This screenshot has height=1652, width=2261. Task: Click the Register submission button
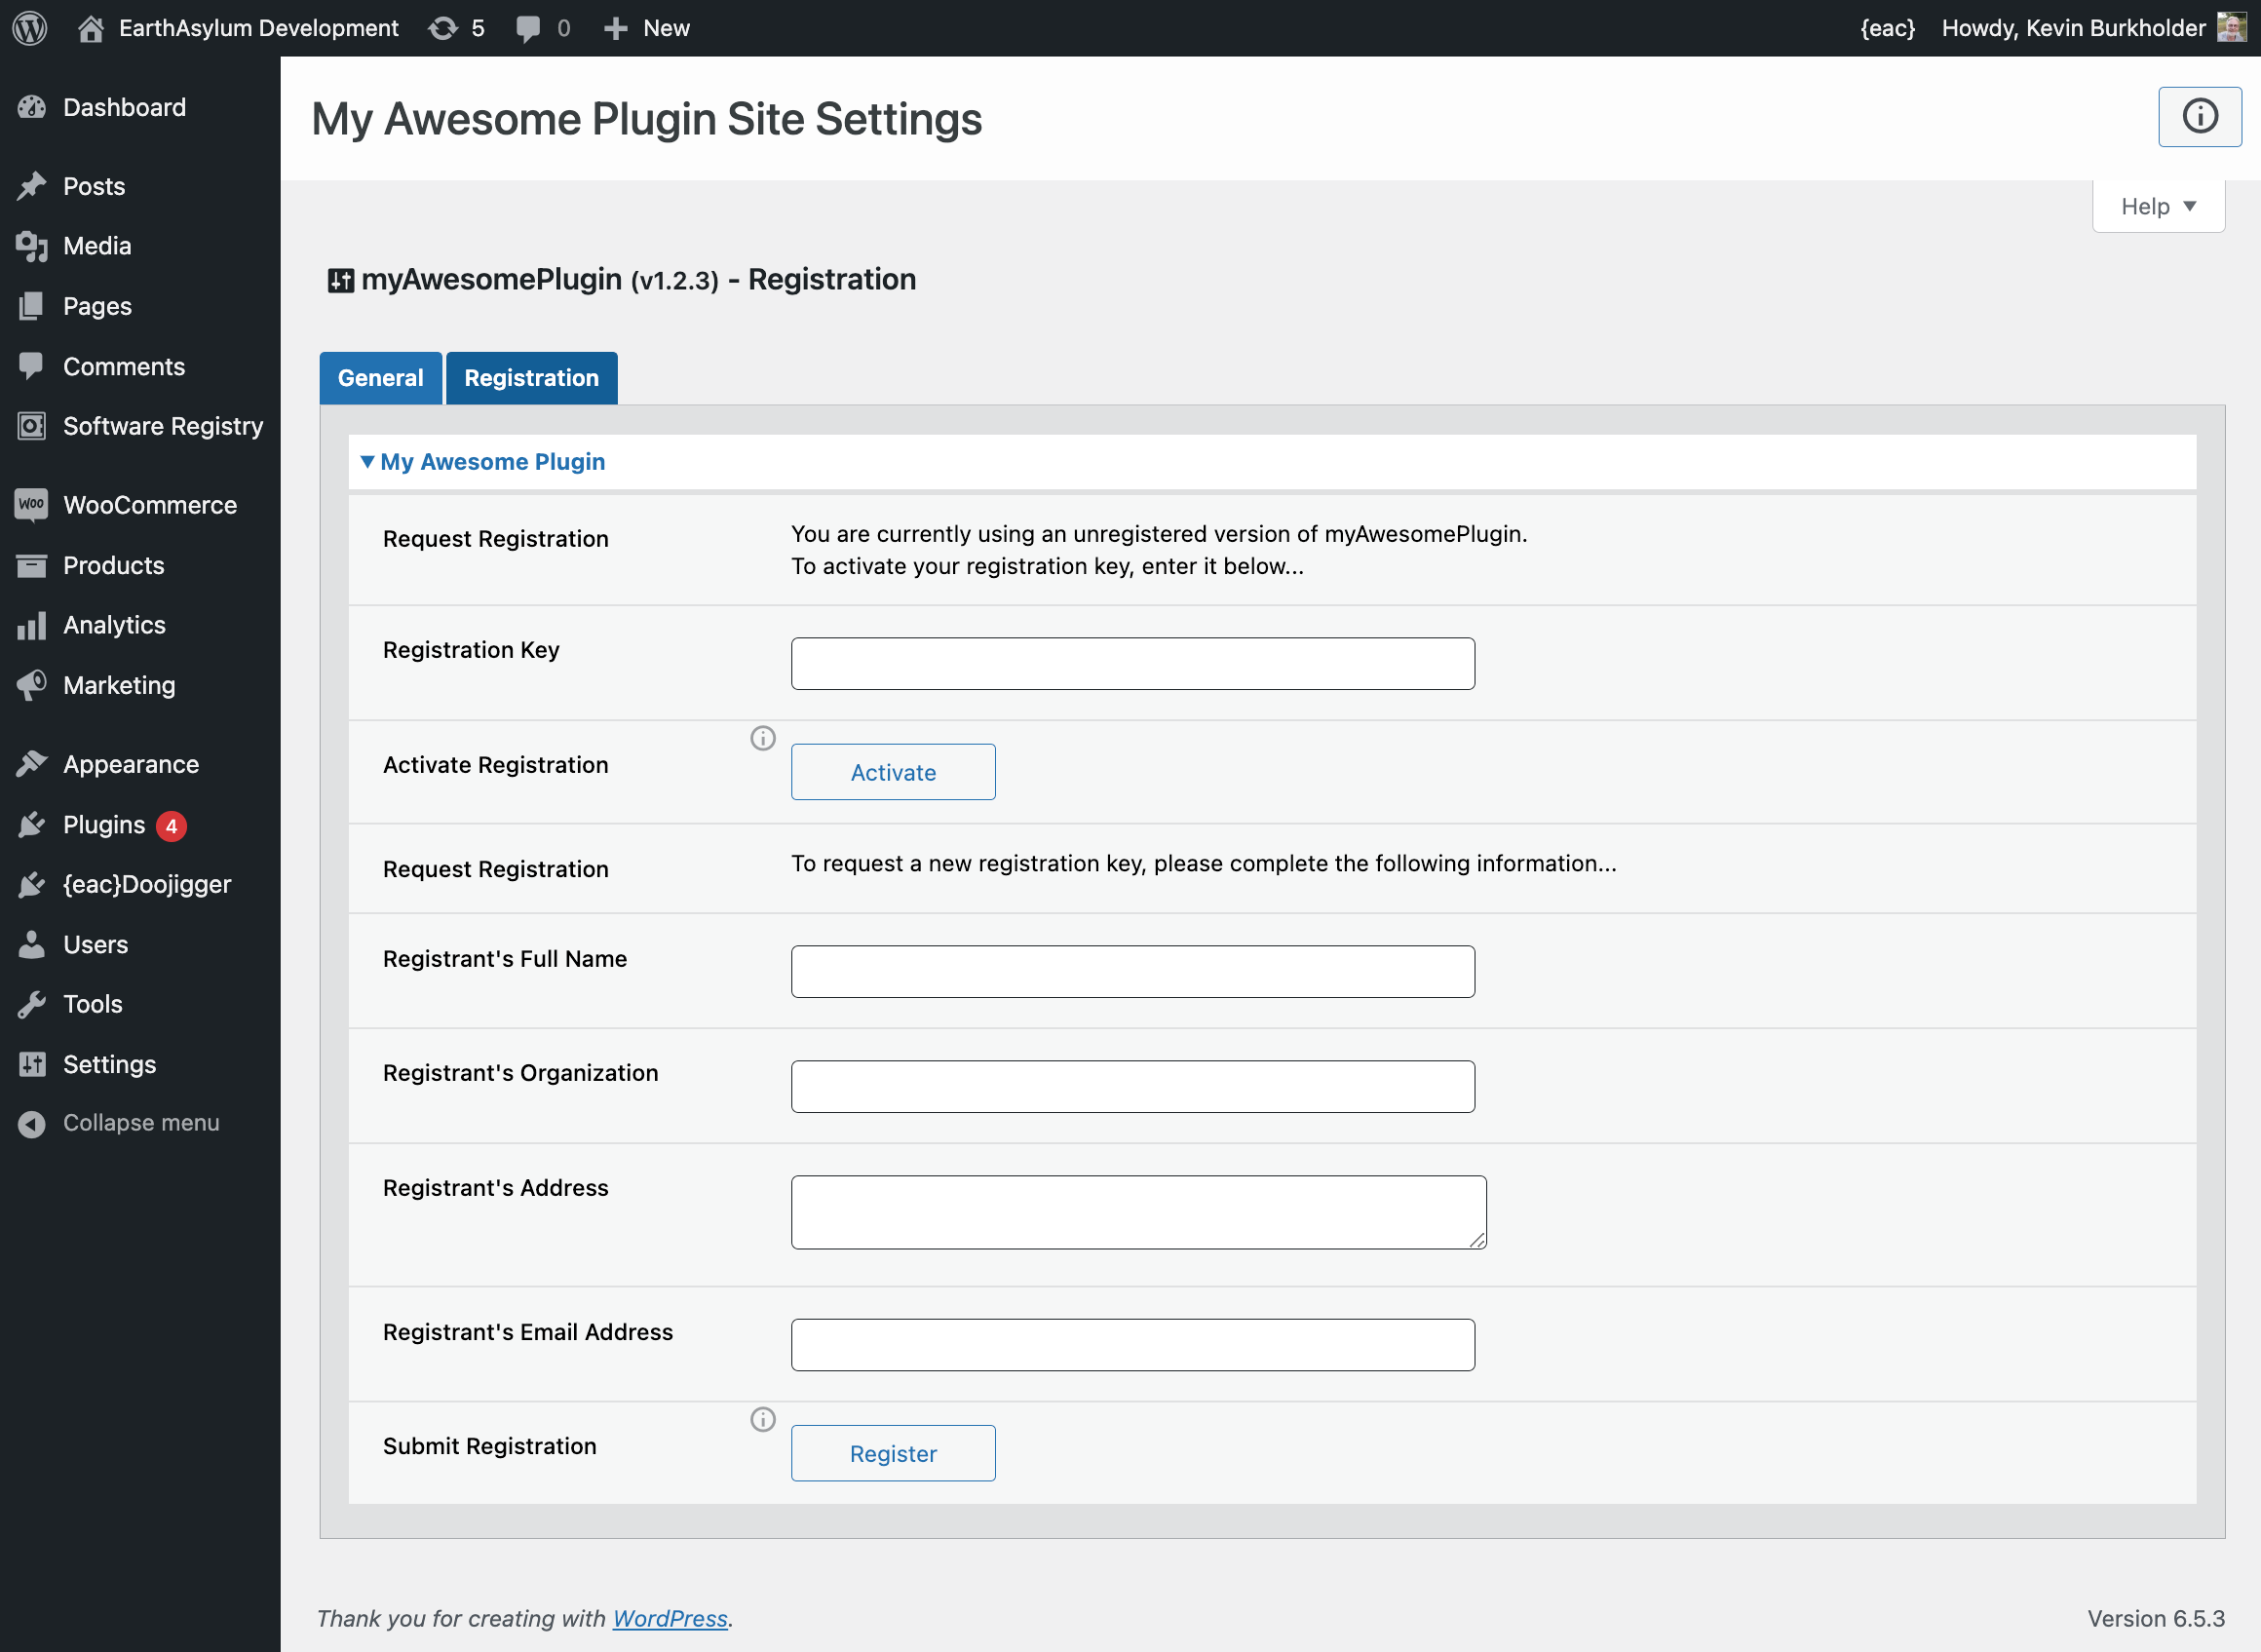point(894,1452)
